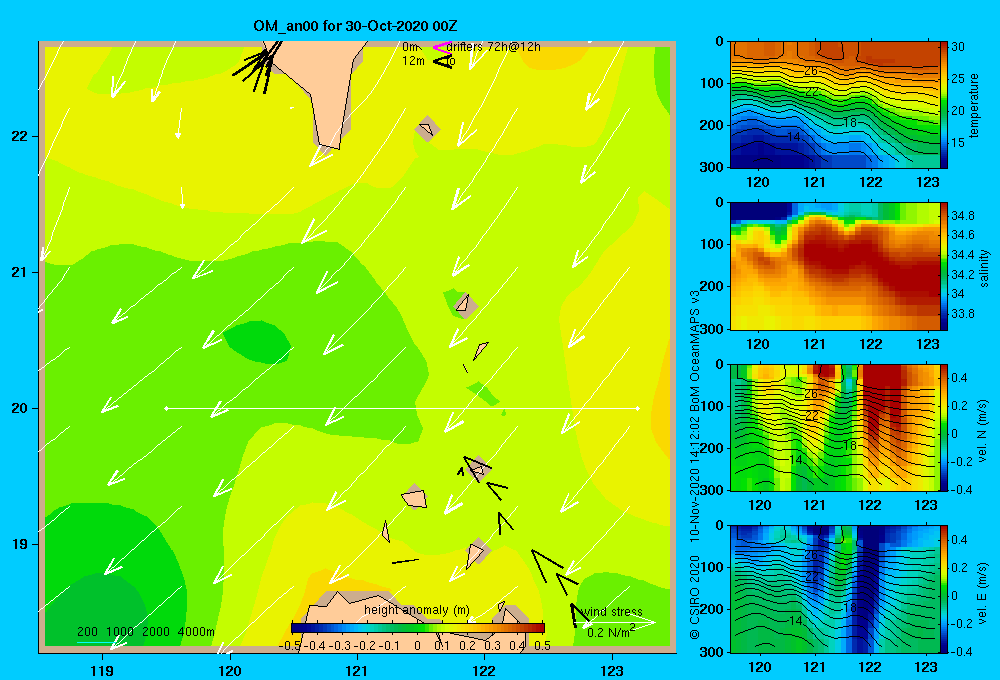Click the wind stress reference arrow
Viewport: 1000px width, 680px height.
(x=617, y=621)
